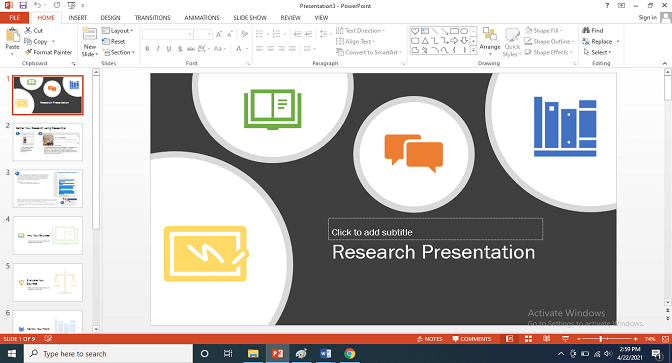Image resolution: width=672 pixels, height=363 pixels.
Task: Open spell check icon in status bar
Action: [48, 339]
